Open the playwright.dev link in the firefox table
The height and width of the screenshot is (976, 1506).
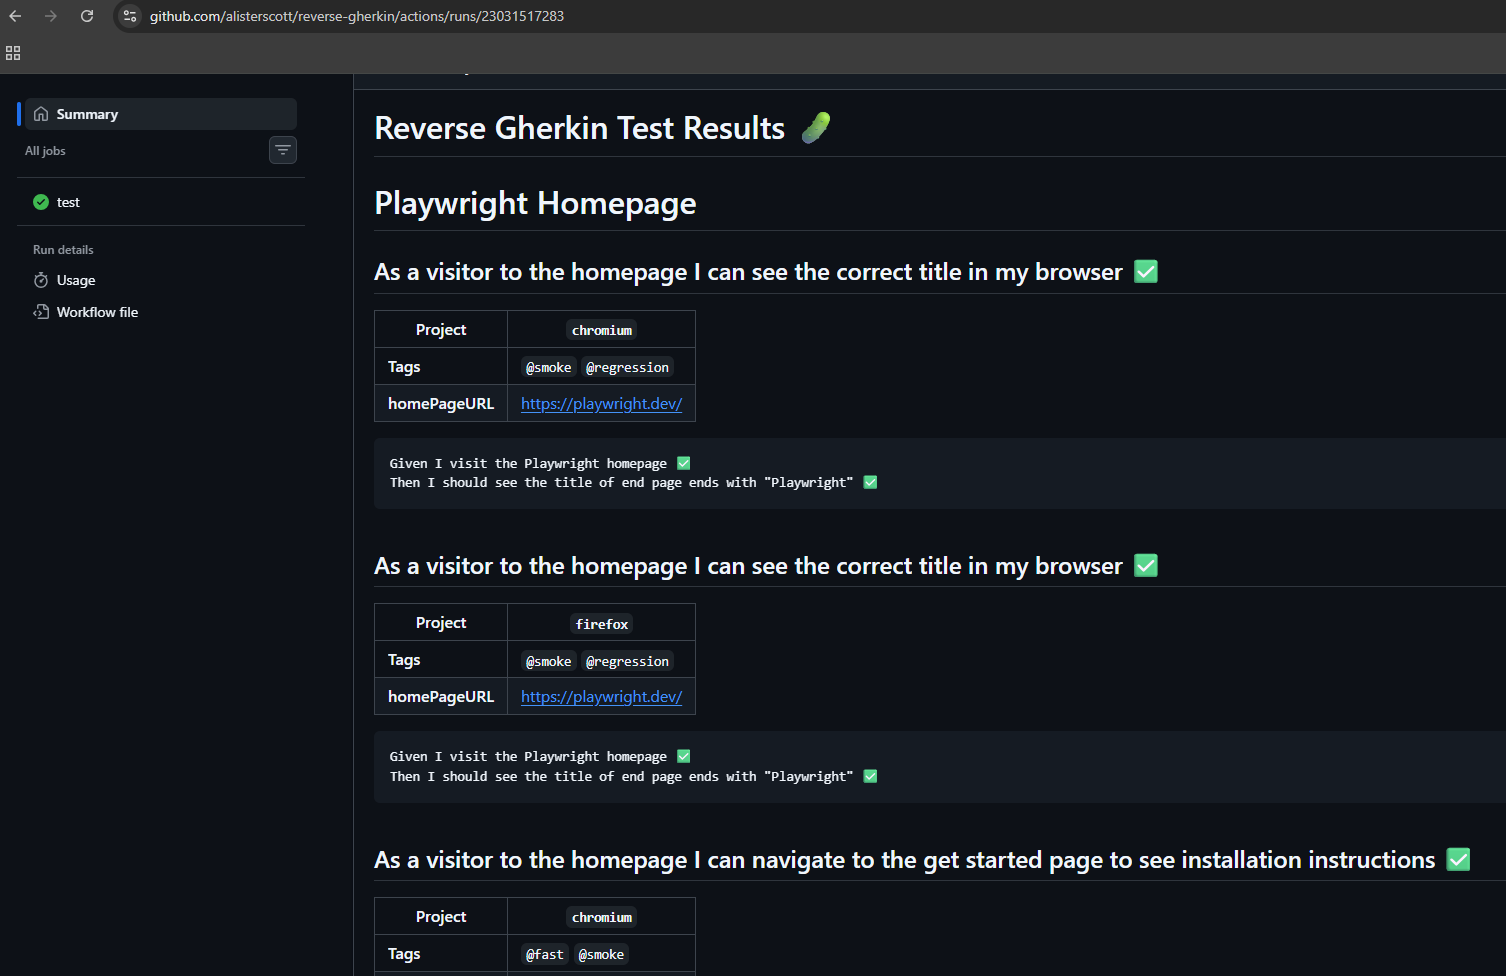(601, 696)
